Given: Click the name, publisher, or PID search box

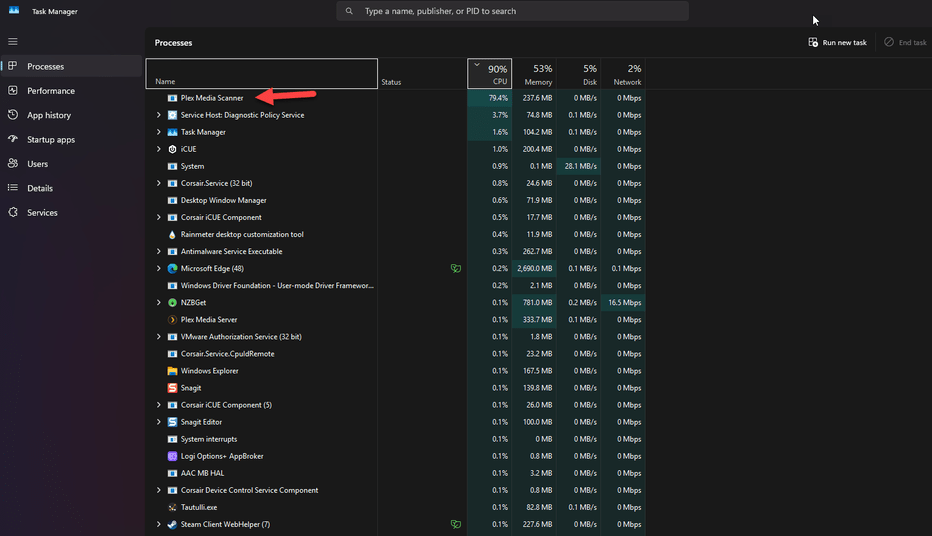Looking at the screenshot, I should (512, 11).
